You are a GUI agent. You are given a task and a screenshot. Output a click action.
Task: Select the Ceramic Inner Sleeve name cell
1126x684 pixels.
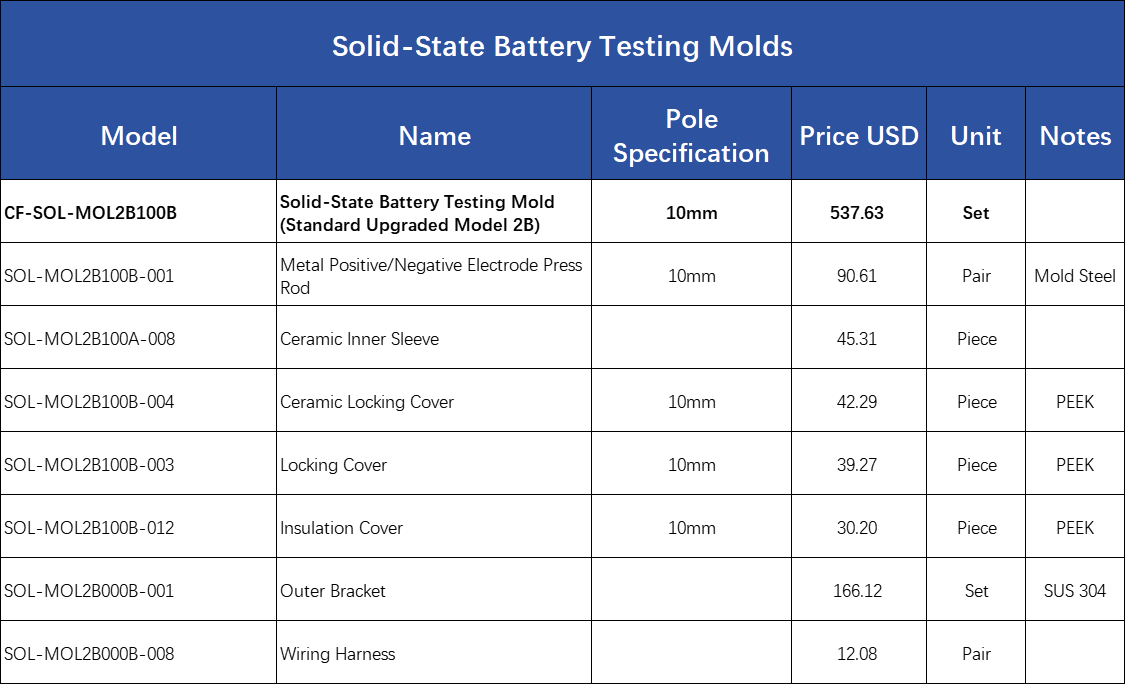pyautogui.click(x=434, y=338)
